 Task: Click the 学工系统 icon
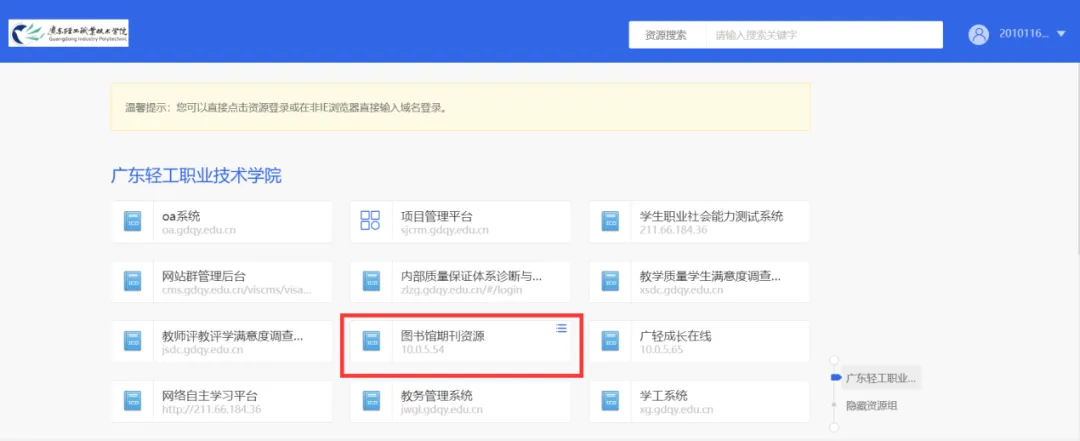[x=610, y=400]
